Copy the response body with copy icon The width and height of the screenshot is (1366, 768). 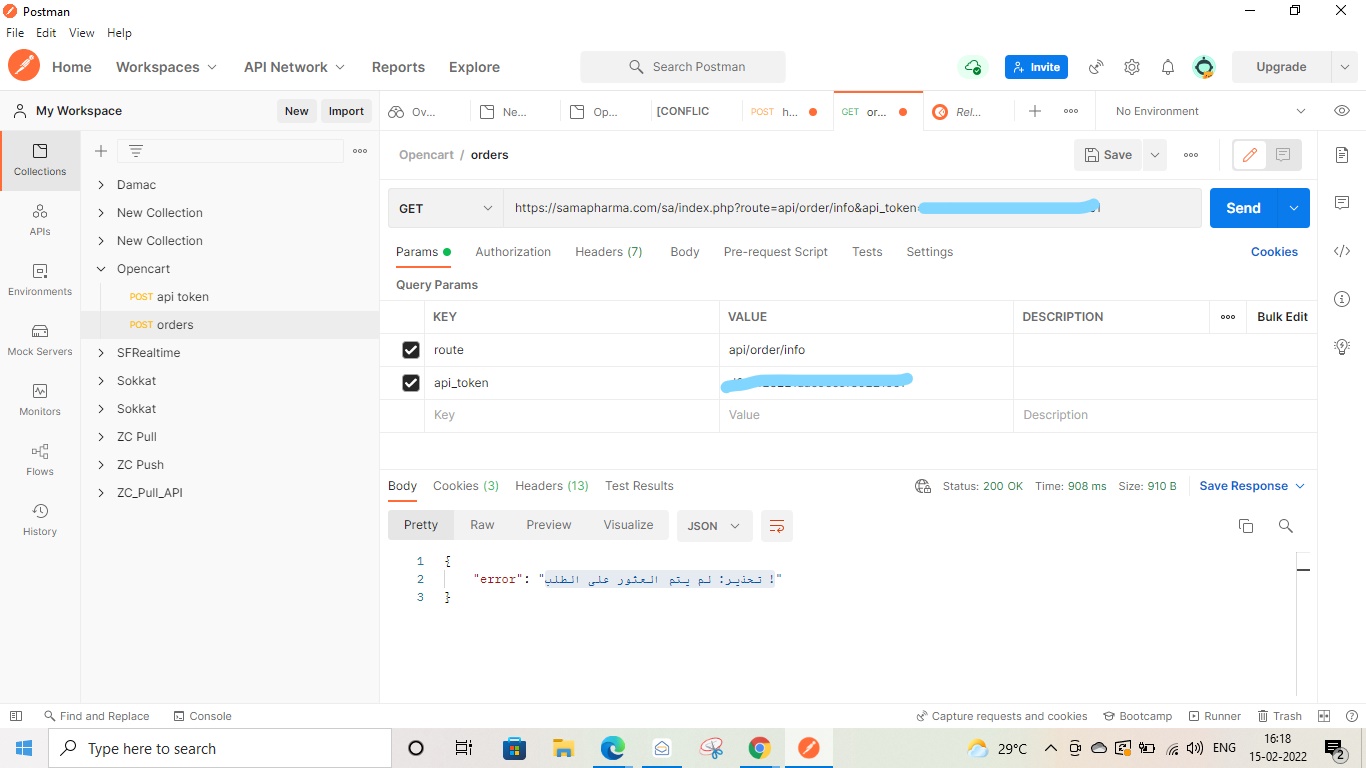coord(1246,526)
